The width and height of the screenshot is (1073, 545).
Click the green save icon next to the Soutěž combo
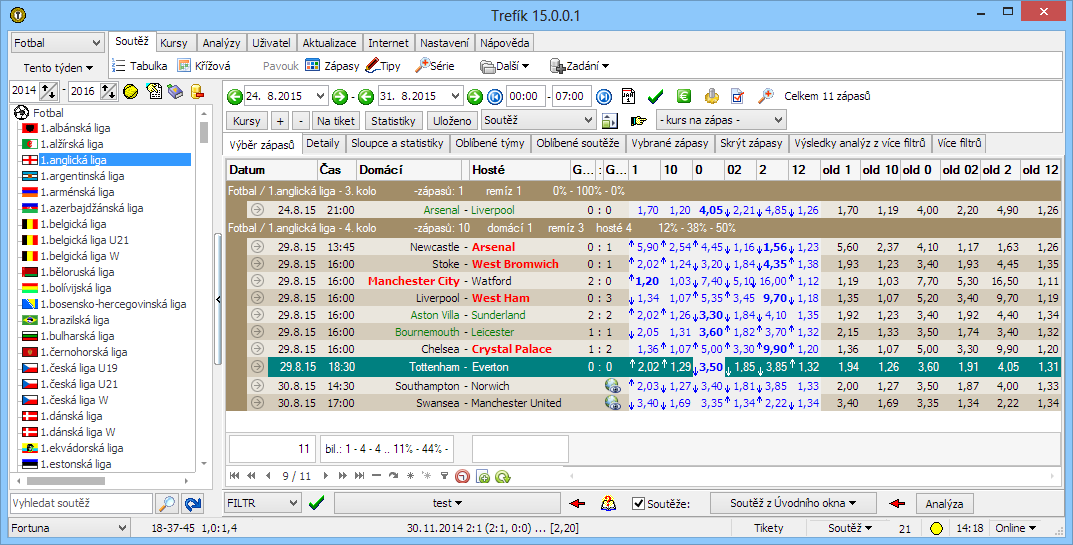coord(609,121)
